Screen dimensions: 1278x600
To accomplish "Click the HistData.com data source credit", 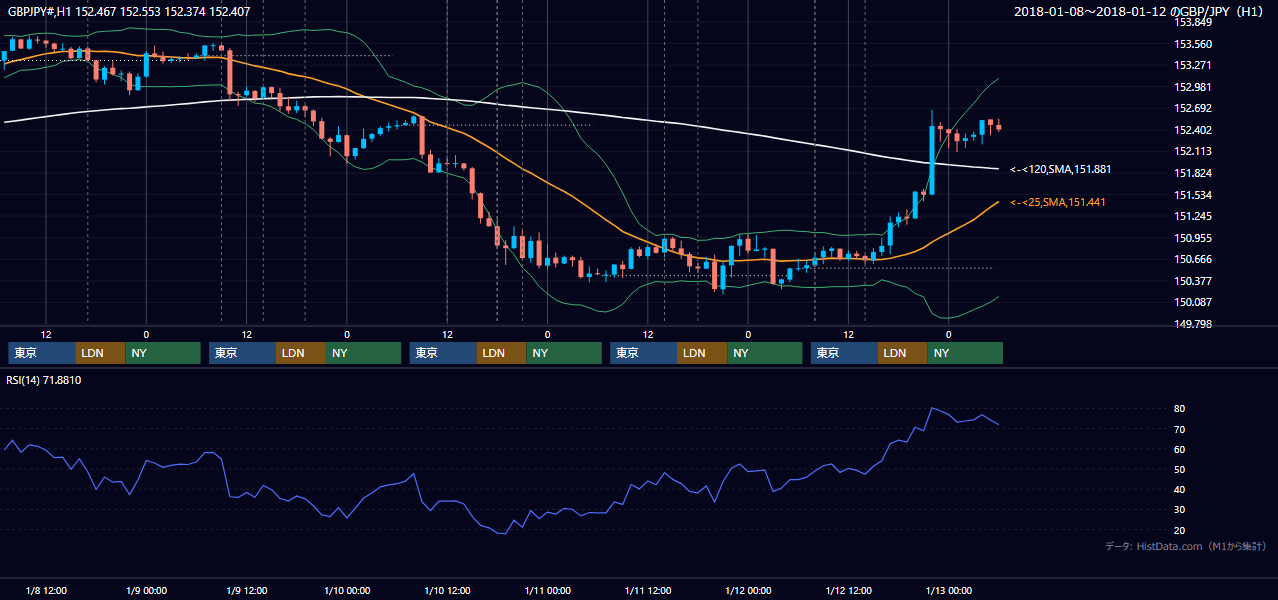I will 1187,546.
